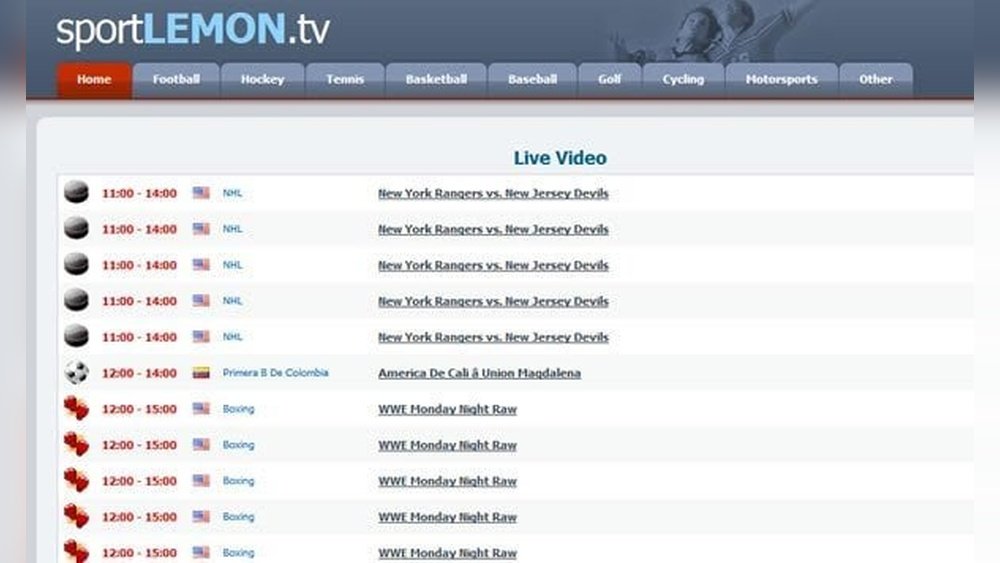Click the sportLEMON.tv logo

point(192,30)
